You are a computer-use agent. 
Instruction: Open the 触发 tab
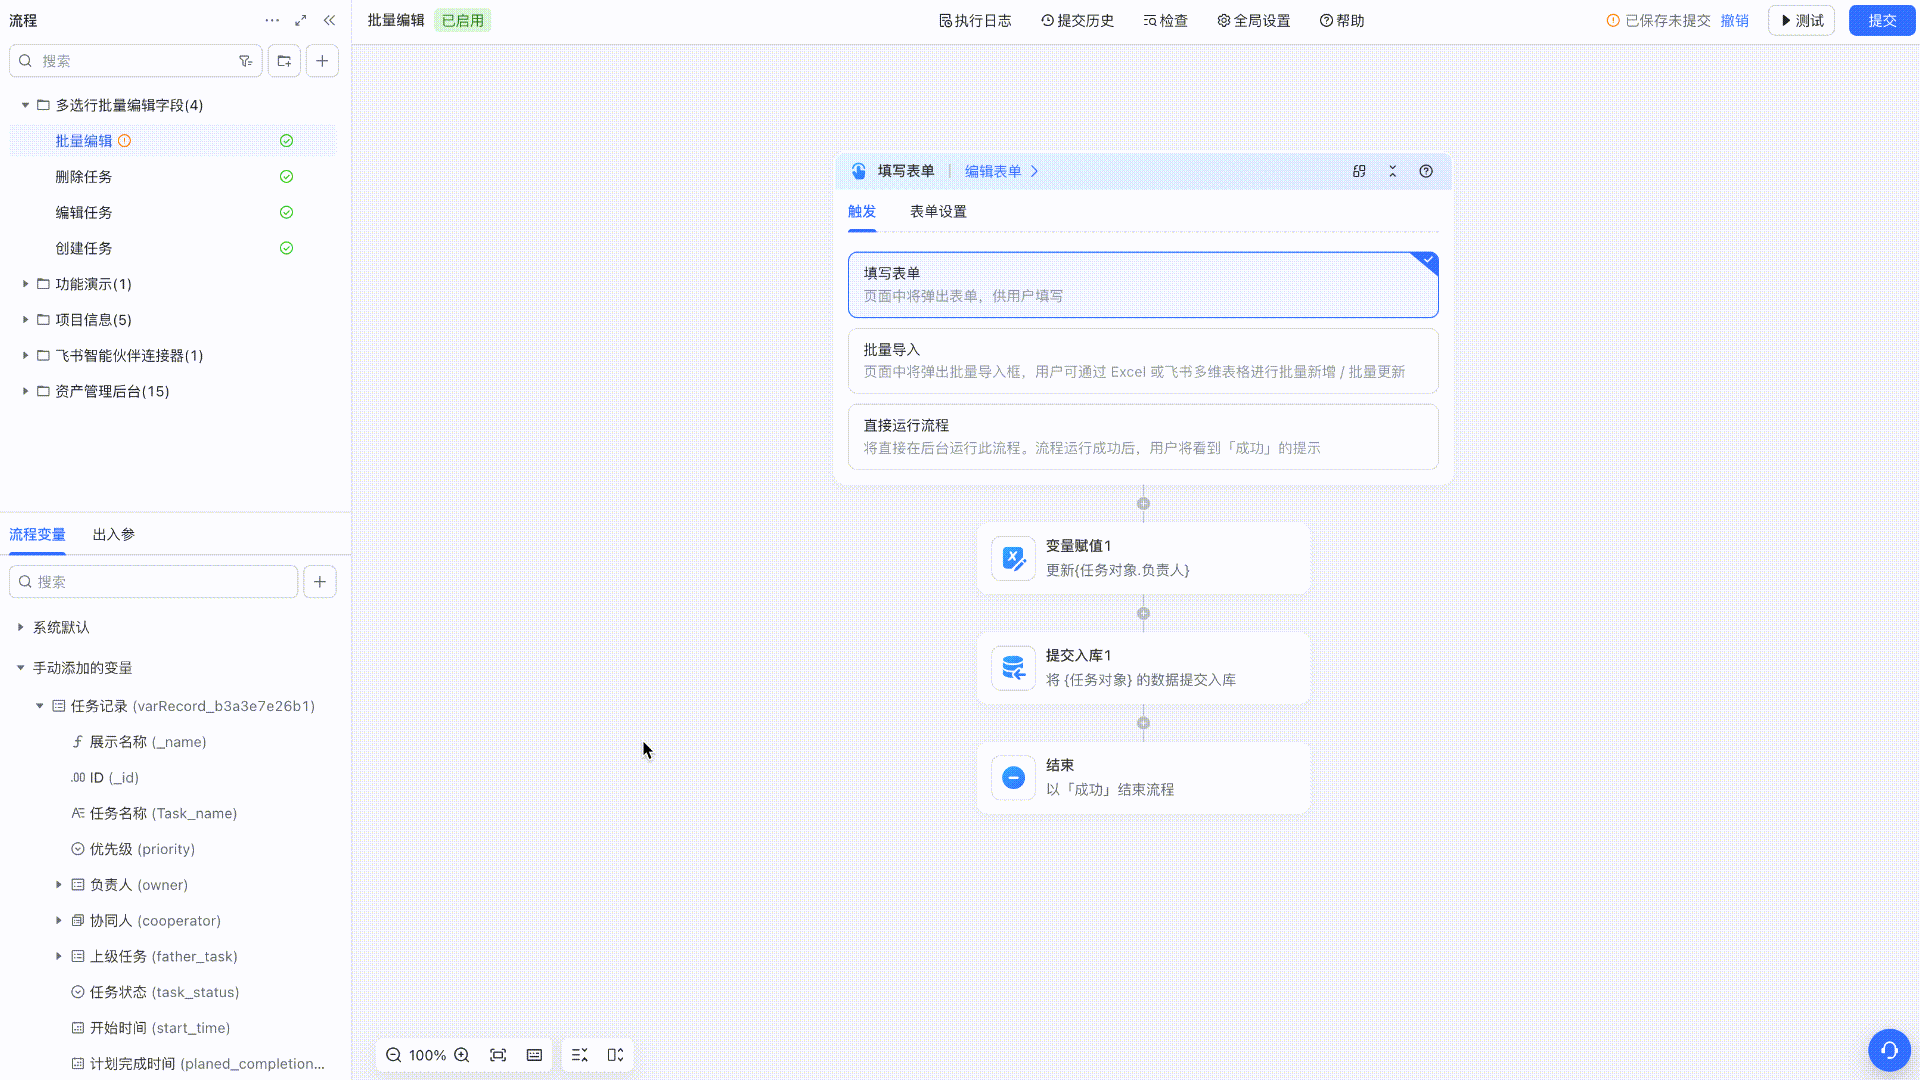[x=862, y=212]
